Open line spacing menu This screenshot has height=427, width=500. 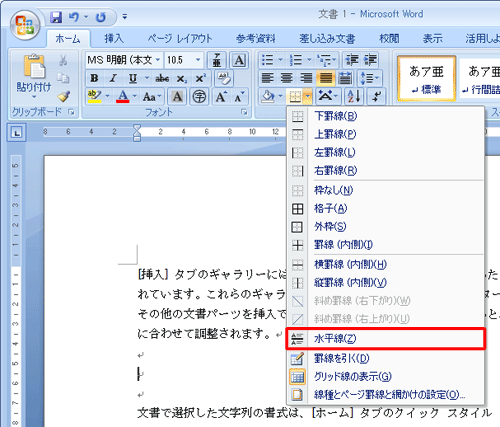click(x=370, y=79)
